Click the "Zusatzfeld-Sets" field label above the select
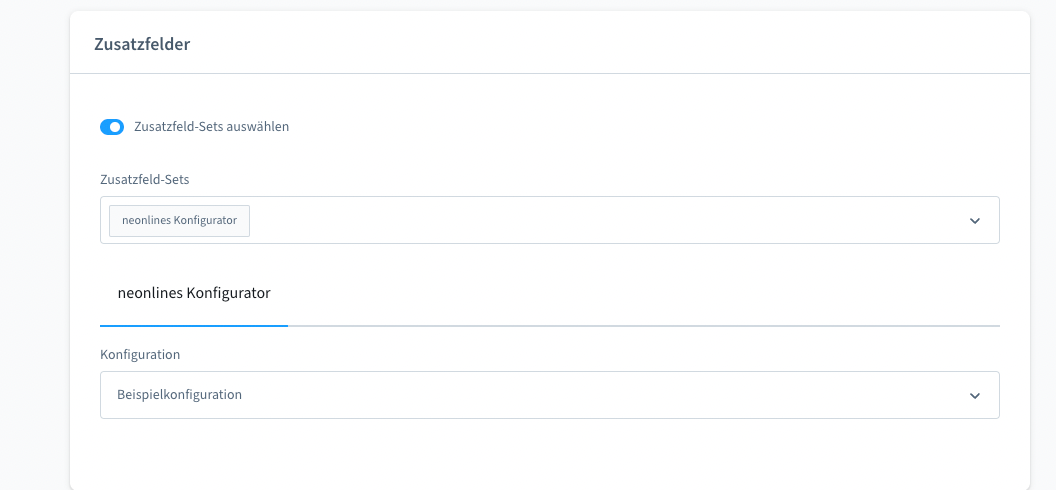1056x490 pixels. point(146,179)
